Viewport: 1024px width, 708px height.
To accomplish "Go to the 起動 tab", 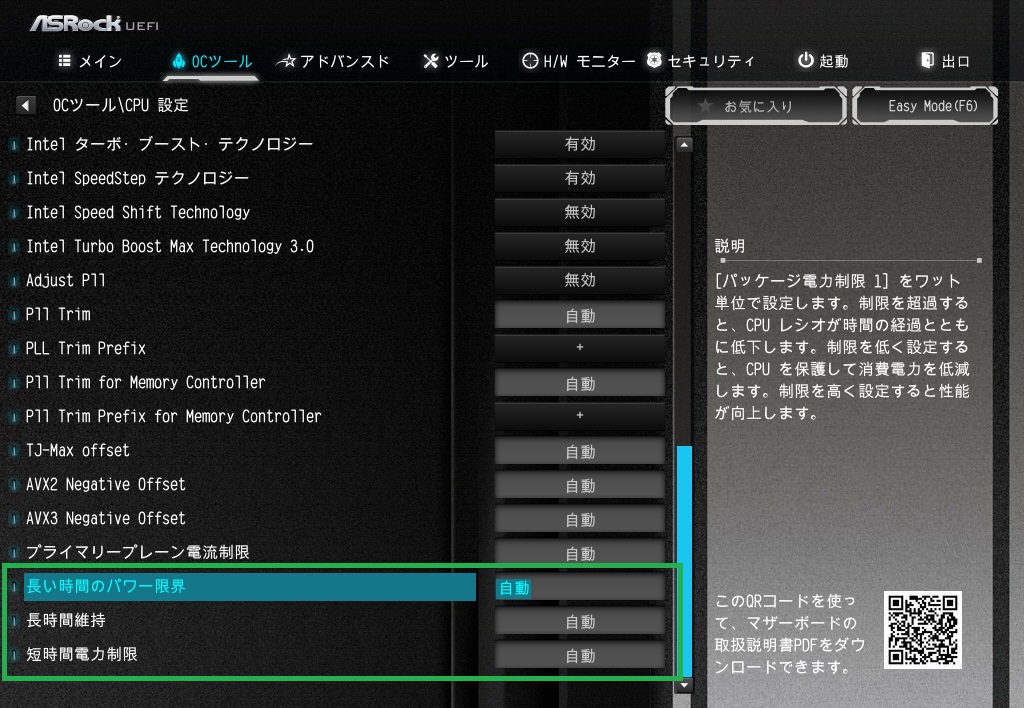I will pyautogui.click(x=824, y=61).
